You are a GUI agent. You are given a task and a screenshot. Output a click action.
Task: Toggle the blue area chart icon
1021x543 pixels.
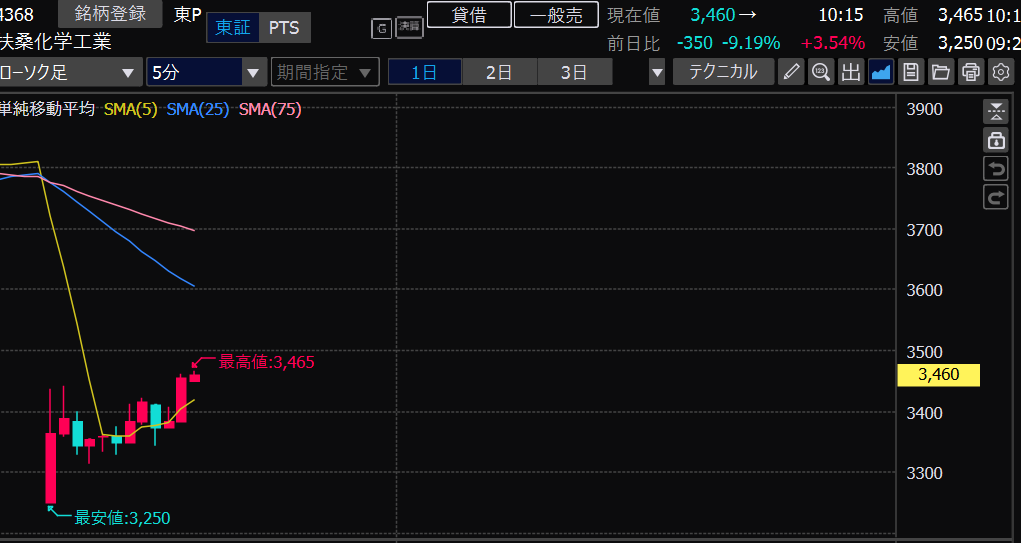881,72
